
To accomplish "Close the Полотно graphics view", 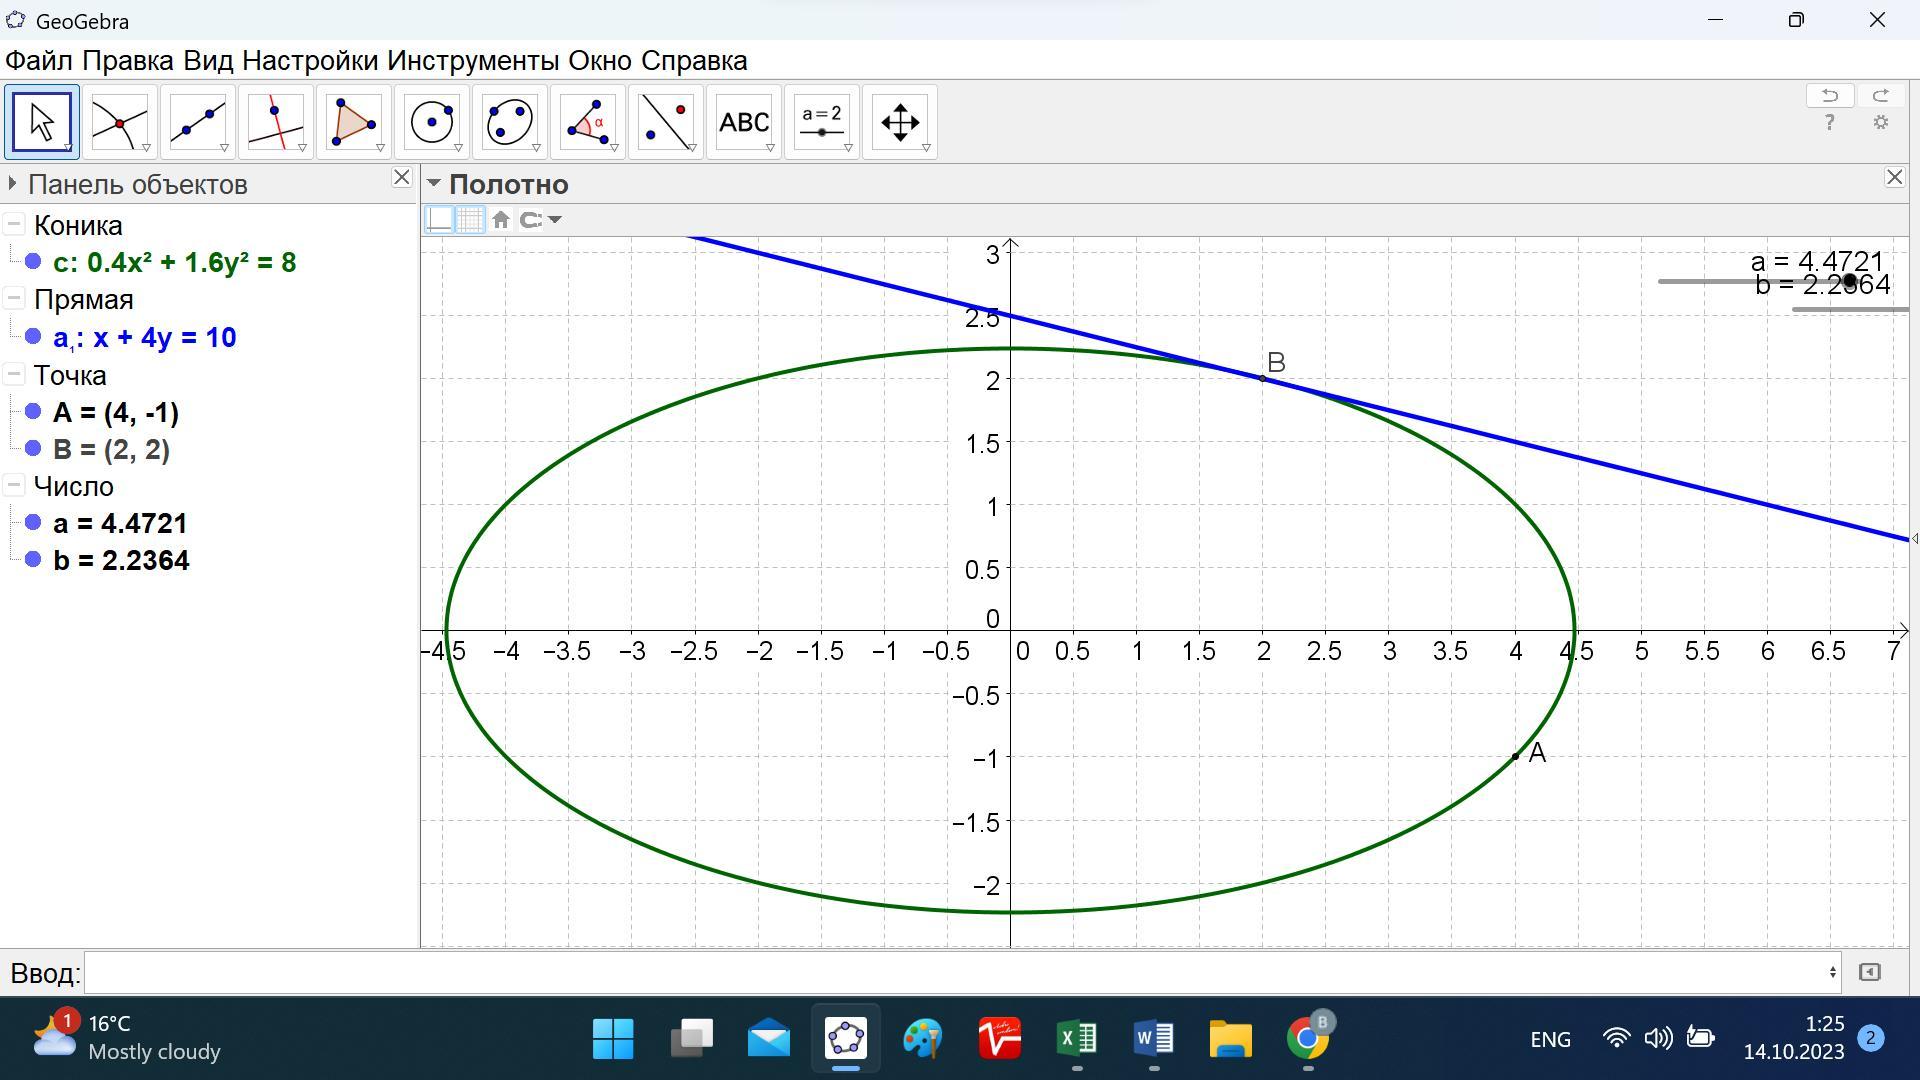I will pos(1894,177).
